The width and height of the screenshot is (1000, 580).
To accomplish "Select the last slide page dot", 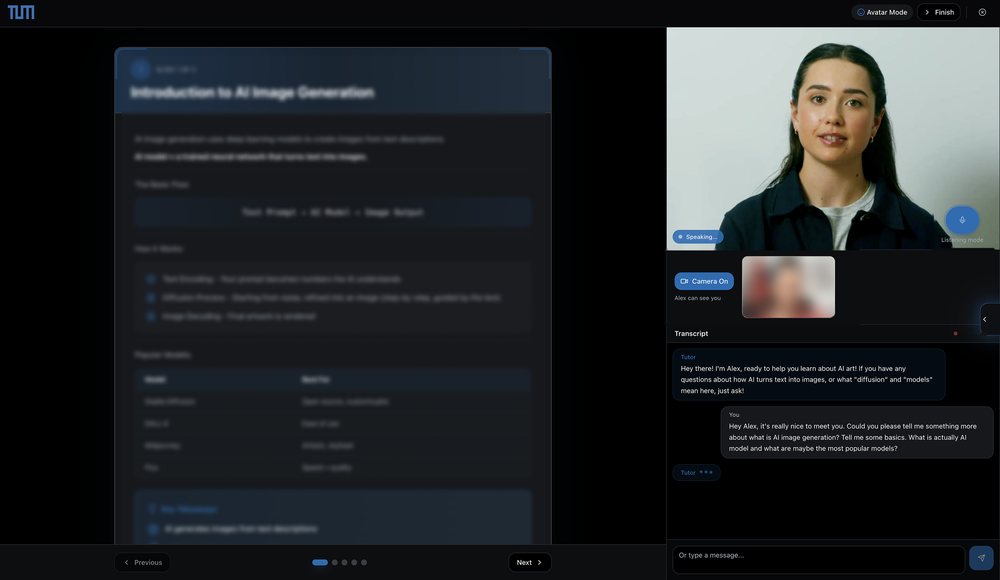I will 364,562.
